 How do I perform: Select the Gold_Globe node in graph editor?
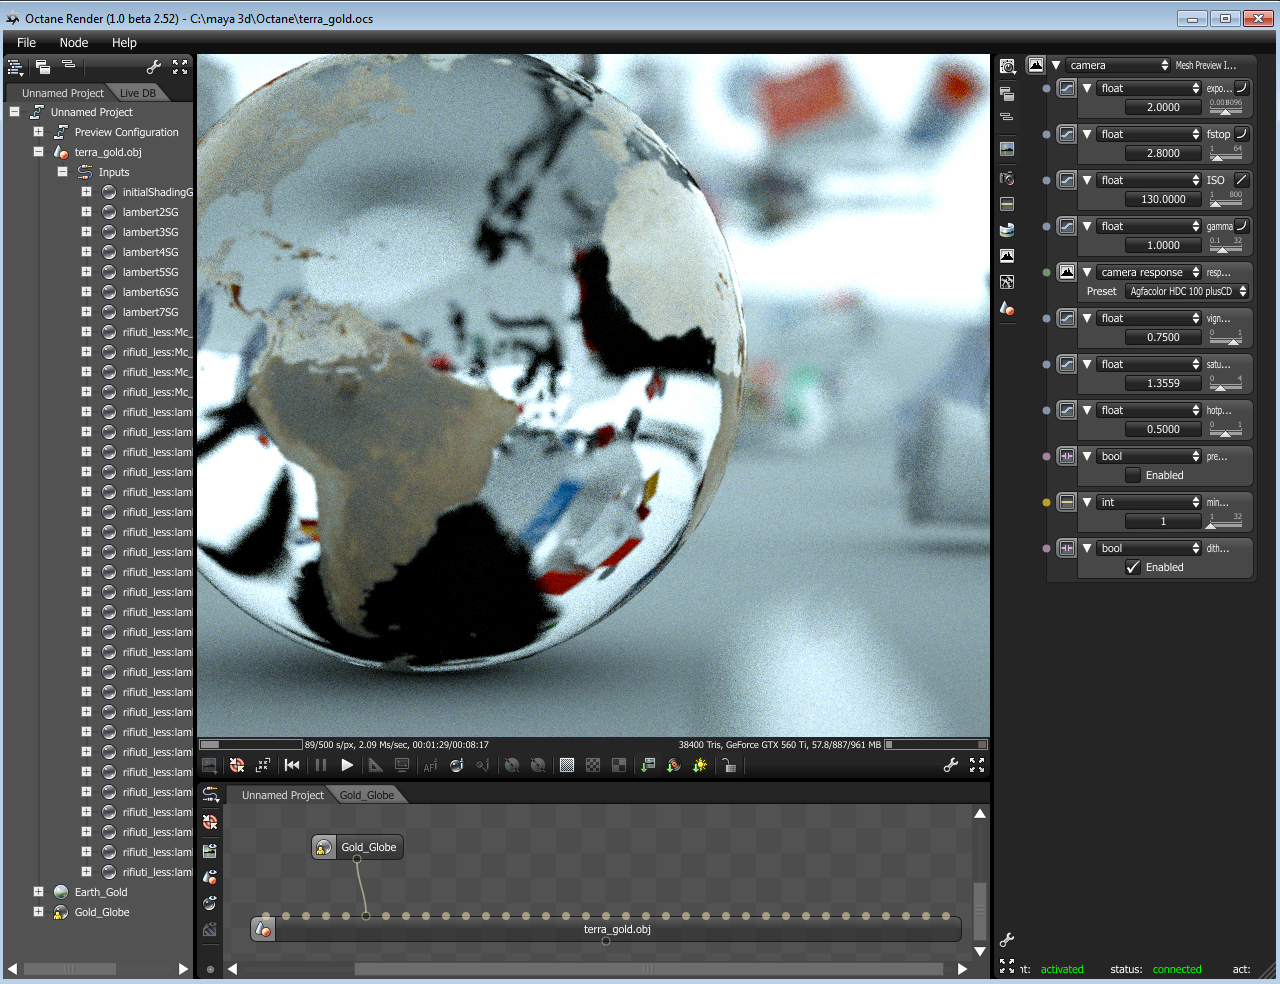pos(357,847)
